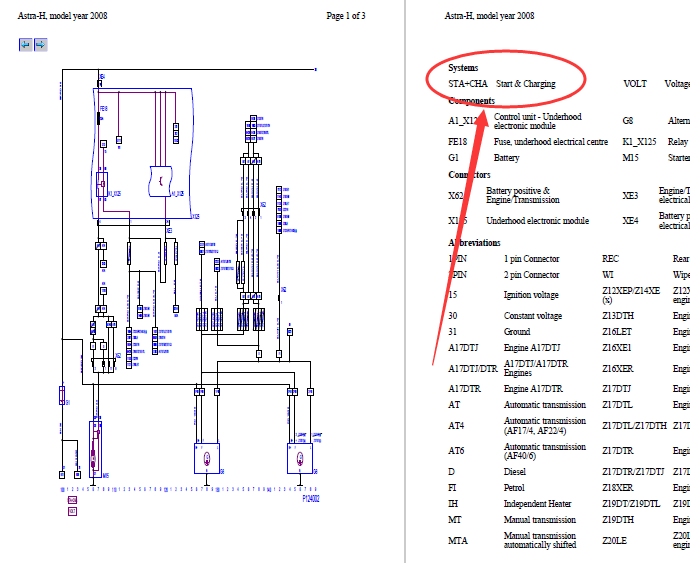This screenshot has height=563, width=690.
Task: Click 'A17DTJ/A17DTR Engines' description
Action: point(536,368)
